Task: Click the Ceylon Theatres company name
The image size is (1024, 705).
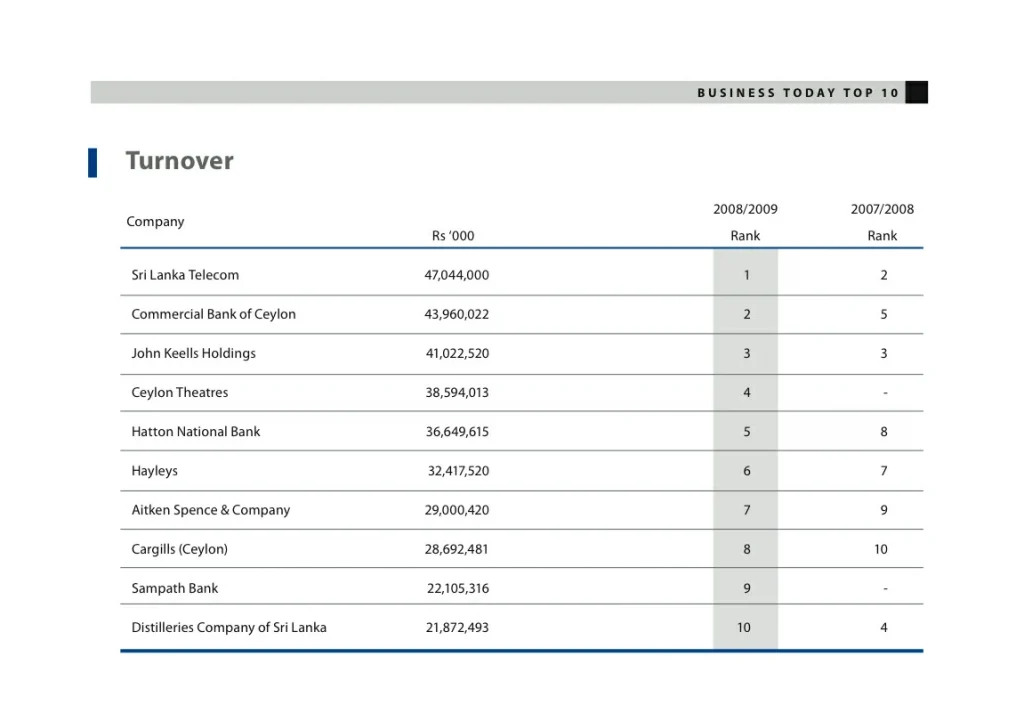Action: (180, 392)
